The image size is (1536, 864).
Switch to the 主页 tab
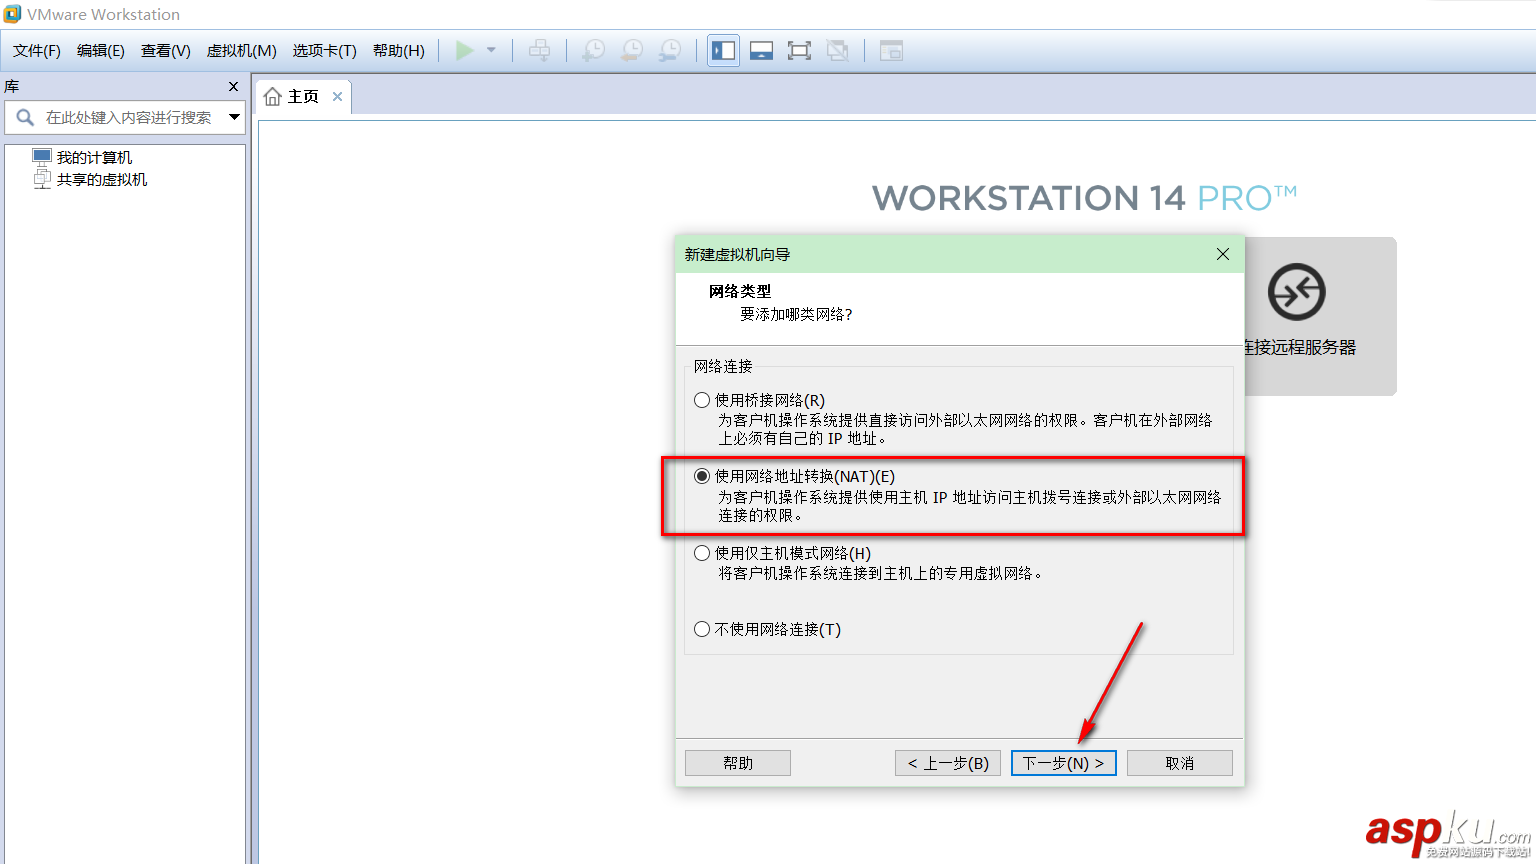pos(303,97)
